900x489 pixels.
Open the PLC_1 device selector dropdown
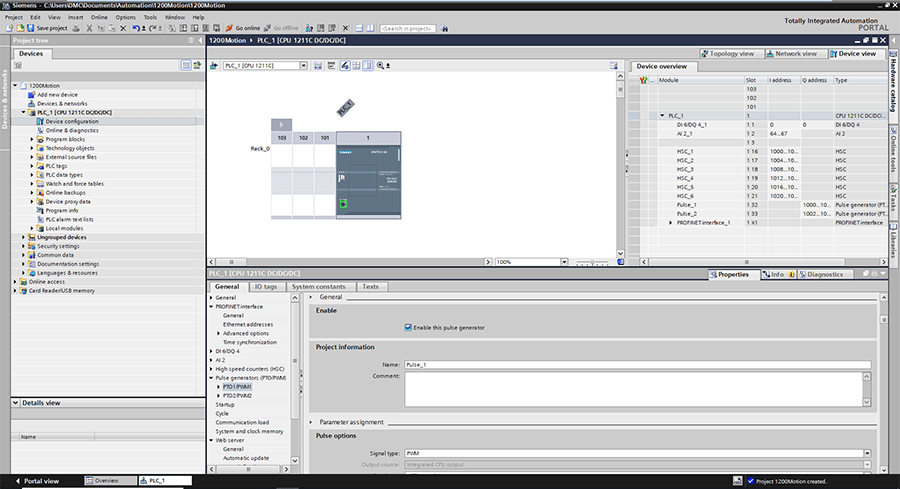click(x=304, y=65)
